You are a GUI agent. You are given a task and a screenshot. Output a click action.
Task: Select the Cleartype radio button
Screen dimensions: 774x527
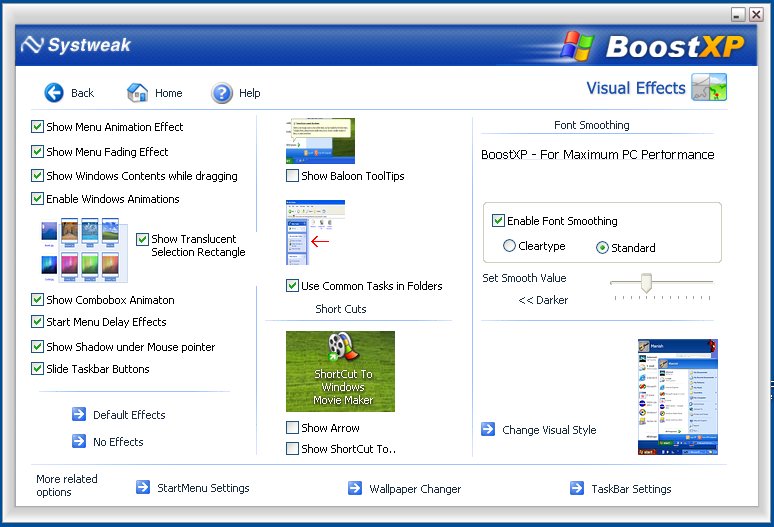(509, 246)
